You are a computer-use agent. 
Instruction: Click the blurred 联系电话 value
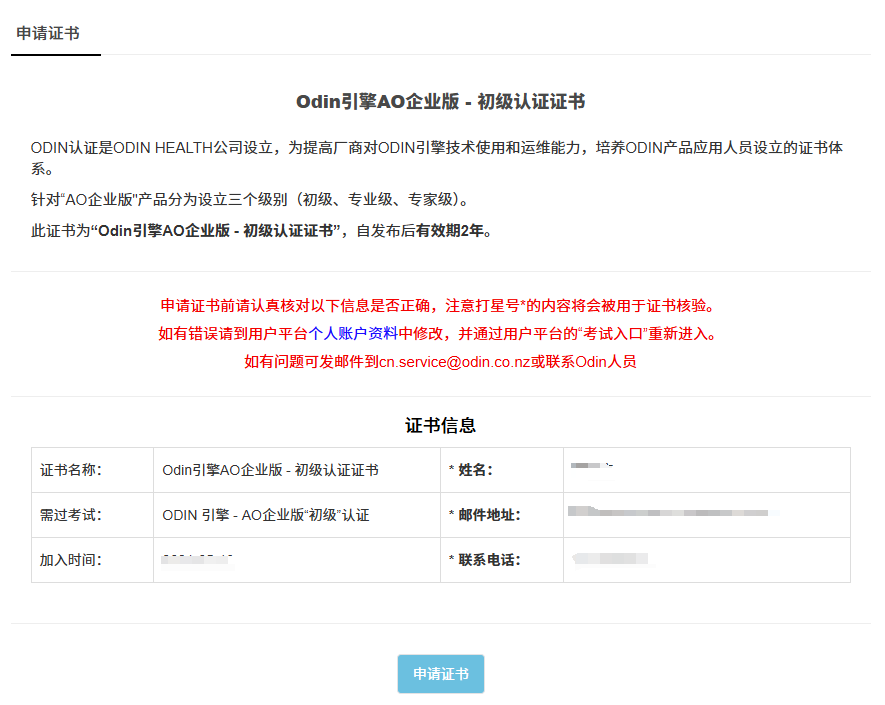[x=612, y=559]
